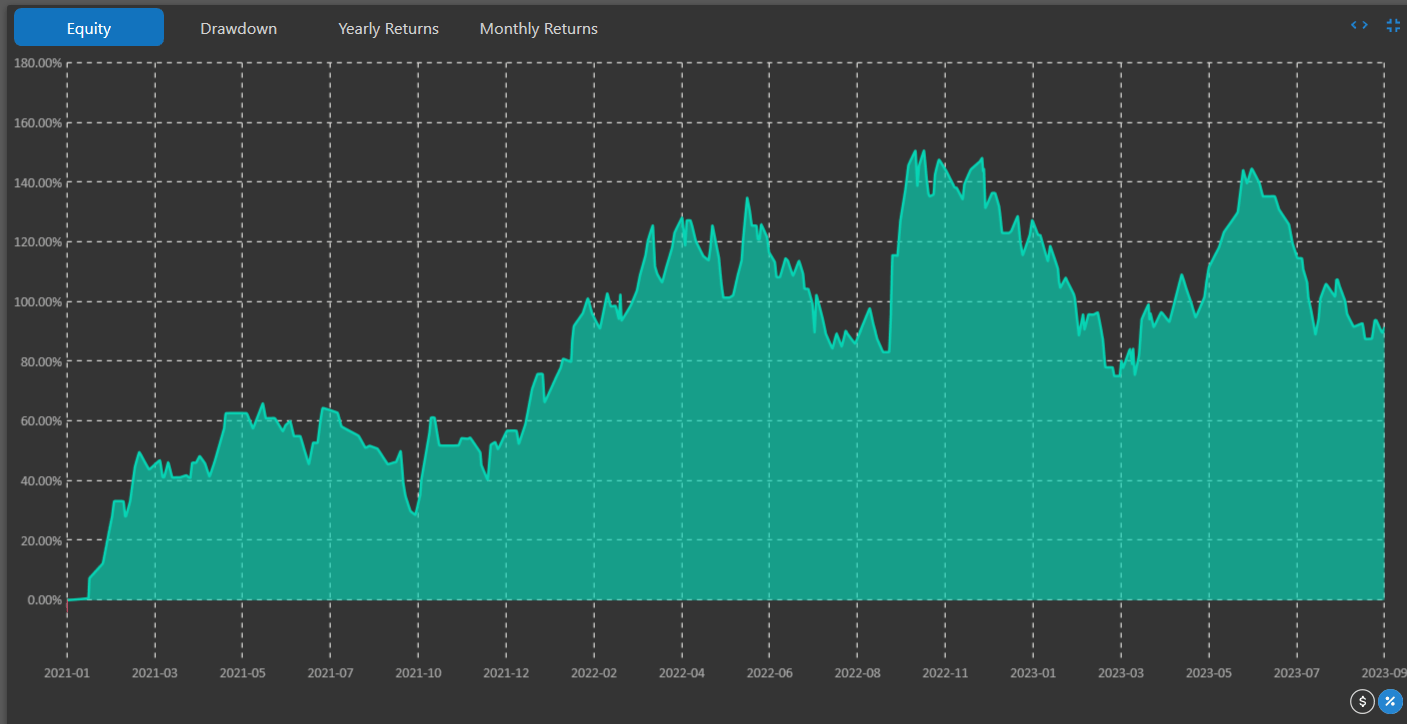Click the 160.00% y-axis label

click(x=38, y=123)
